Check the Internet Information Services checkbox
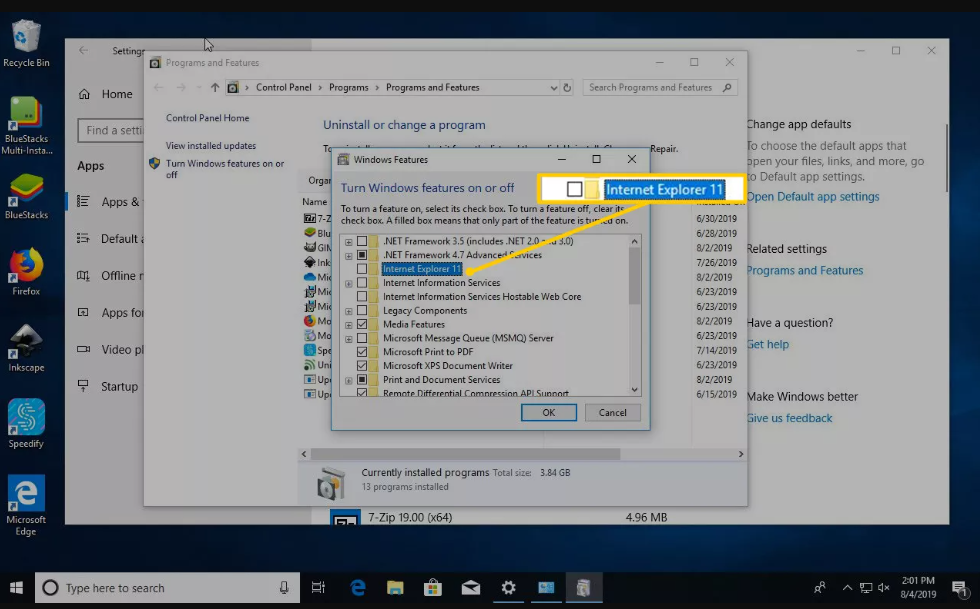 (x=362, y=283)
